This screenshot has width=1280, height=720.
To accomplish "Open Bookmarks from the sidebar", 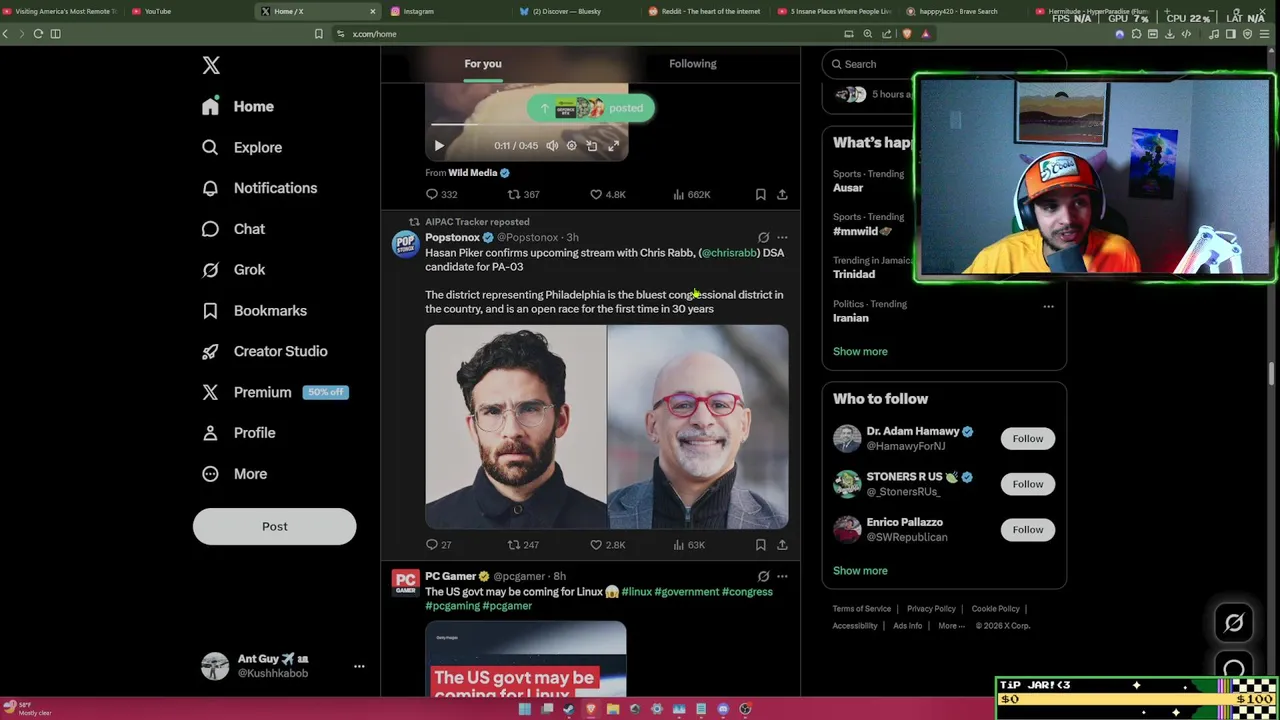I will tap(254, 311).
